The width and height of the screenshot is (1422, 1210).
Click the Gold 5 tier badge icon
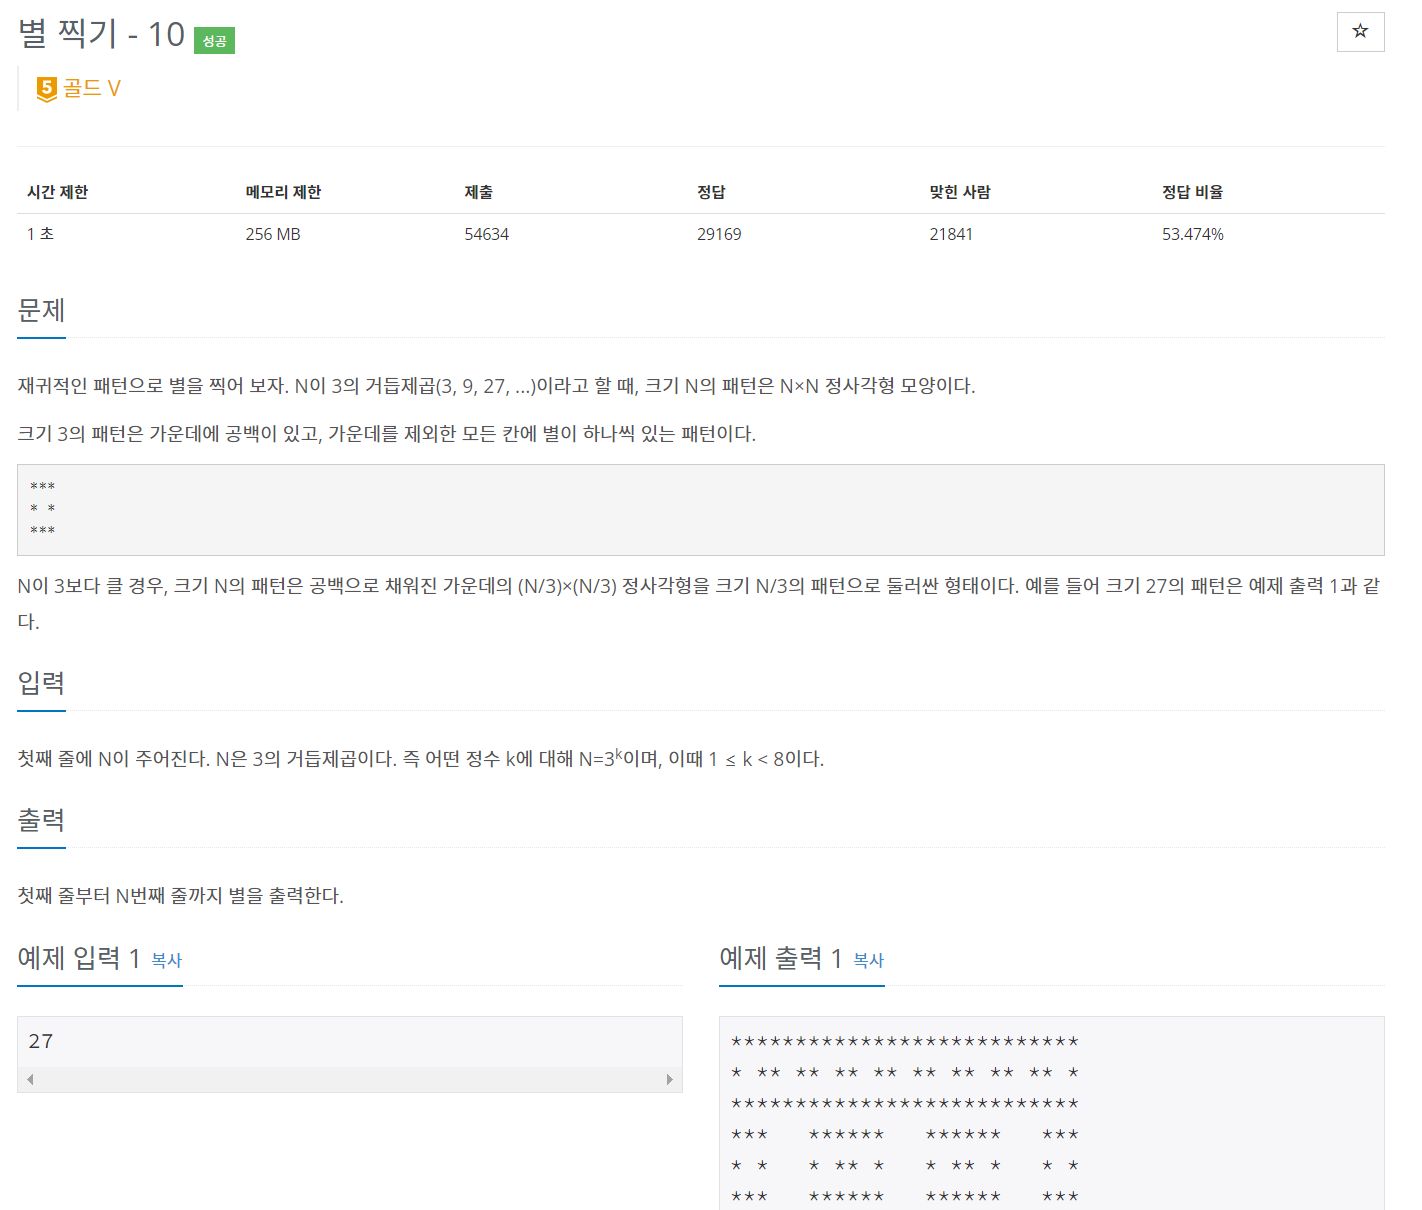pos(47,89)
